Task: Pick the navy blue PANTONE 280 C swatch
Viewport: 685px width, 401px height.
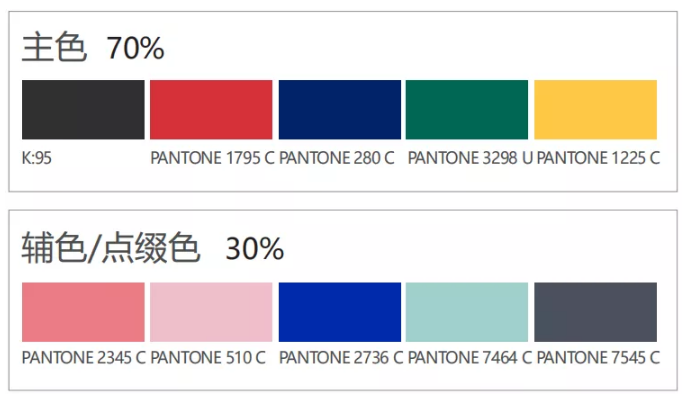Action: [x=339, y=109]
